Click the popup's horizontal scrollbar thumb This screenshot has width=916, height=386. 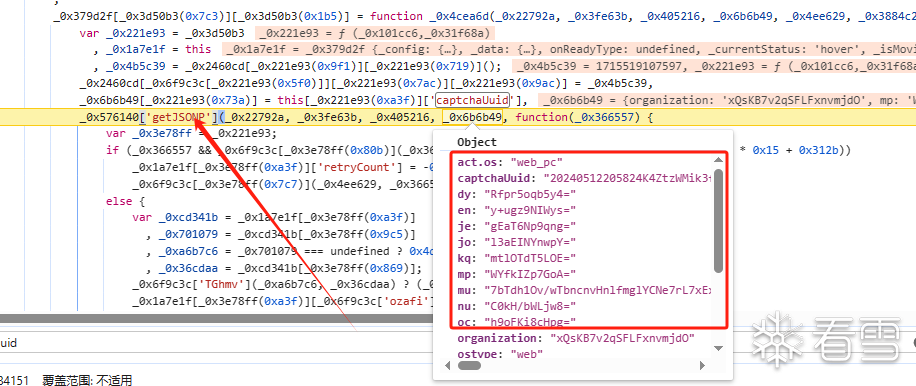pos(469,366)
